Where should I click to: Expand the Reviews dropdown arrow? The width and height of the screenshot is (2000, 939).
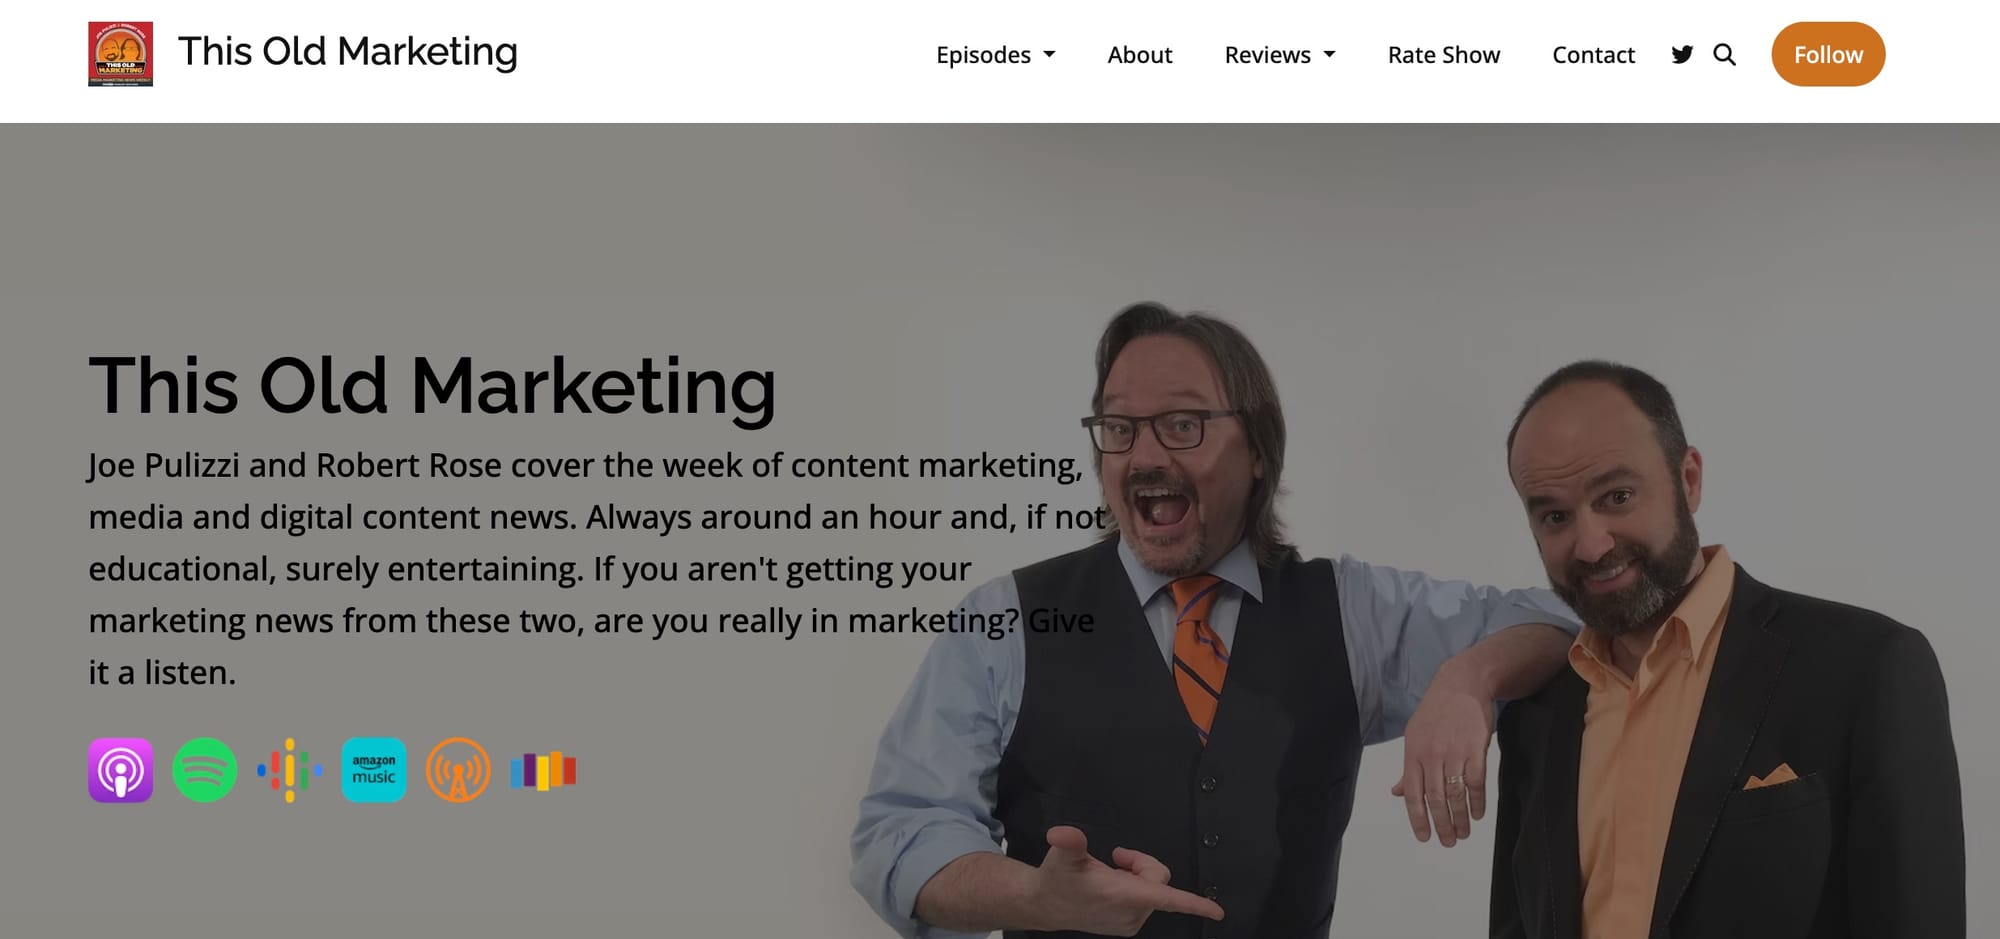[1329, 55]
